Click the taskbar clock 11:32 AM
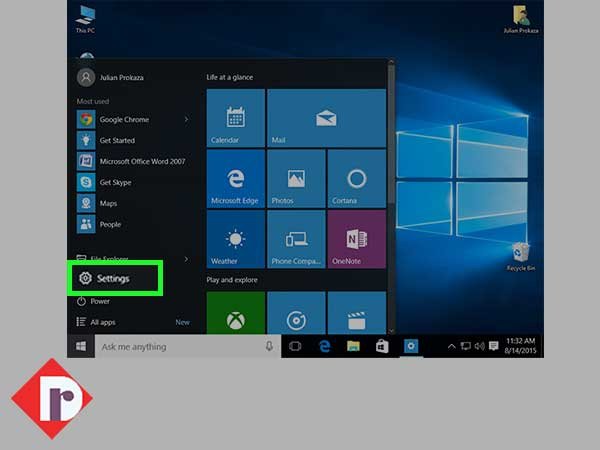The height and width of the screenshot is (450, 600). pyautogui.click(x=520, y=346)
